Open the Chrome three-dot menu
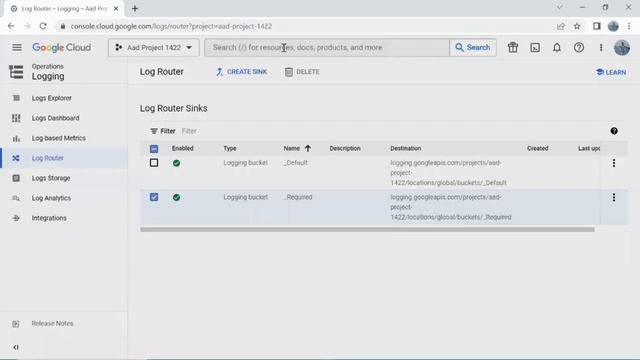 [x=629, y=26]
